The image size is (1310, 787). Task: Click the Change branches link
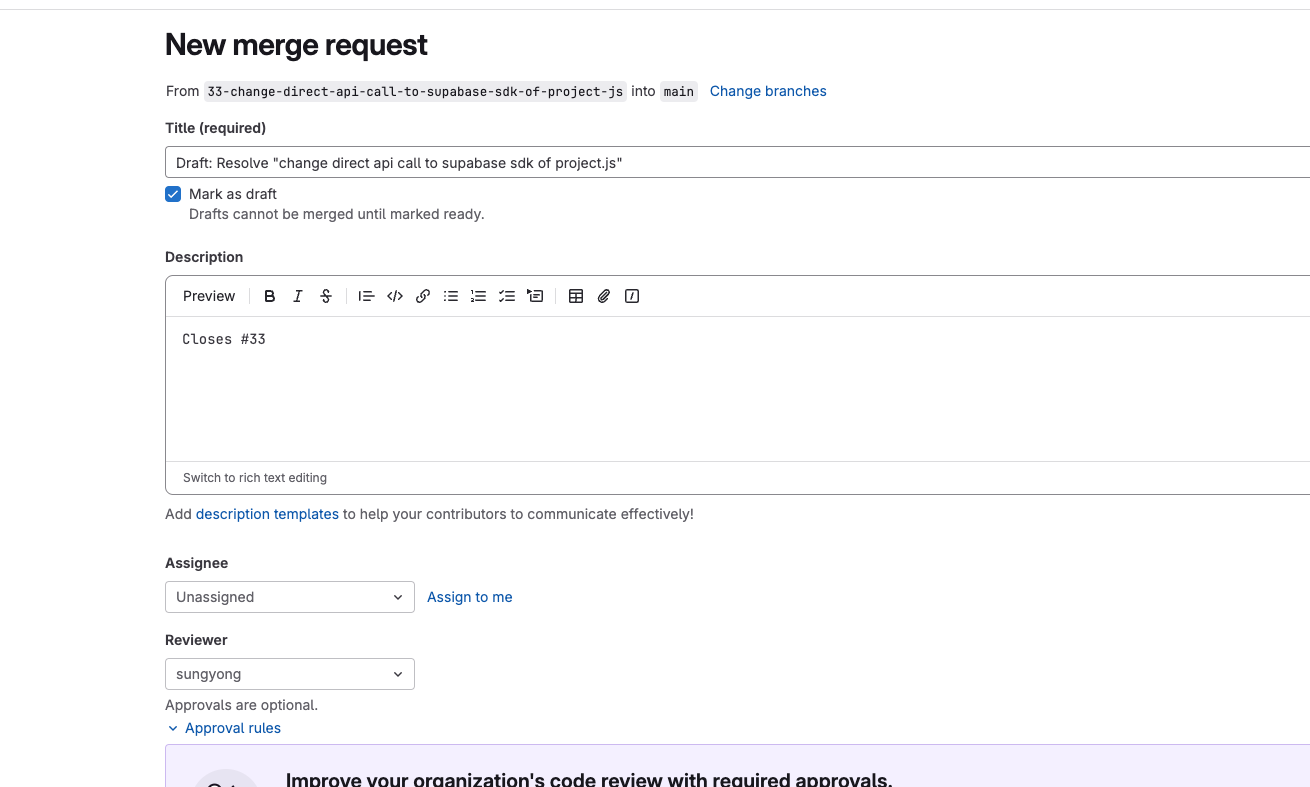(x=768, y=91)
